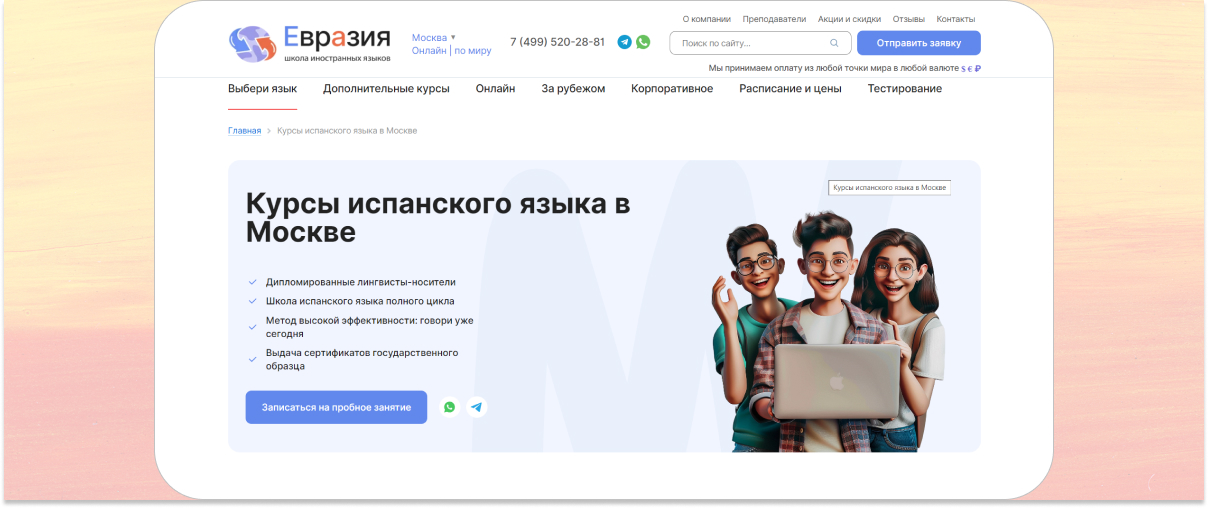Open the Дополнительные курсы menu
The width and height of the screenshot is (1208, 508).
(386, 89)
